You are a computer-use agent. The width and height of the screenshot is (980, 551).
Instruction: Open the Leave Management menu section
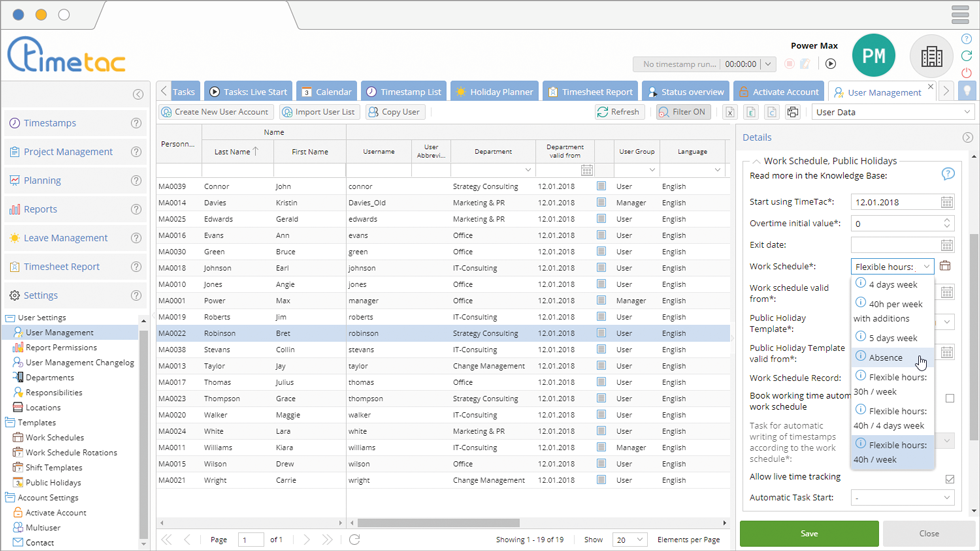[66, 238]
